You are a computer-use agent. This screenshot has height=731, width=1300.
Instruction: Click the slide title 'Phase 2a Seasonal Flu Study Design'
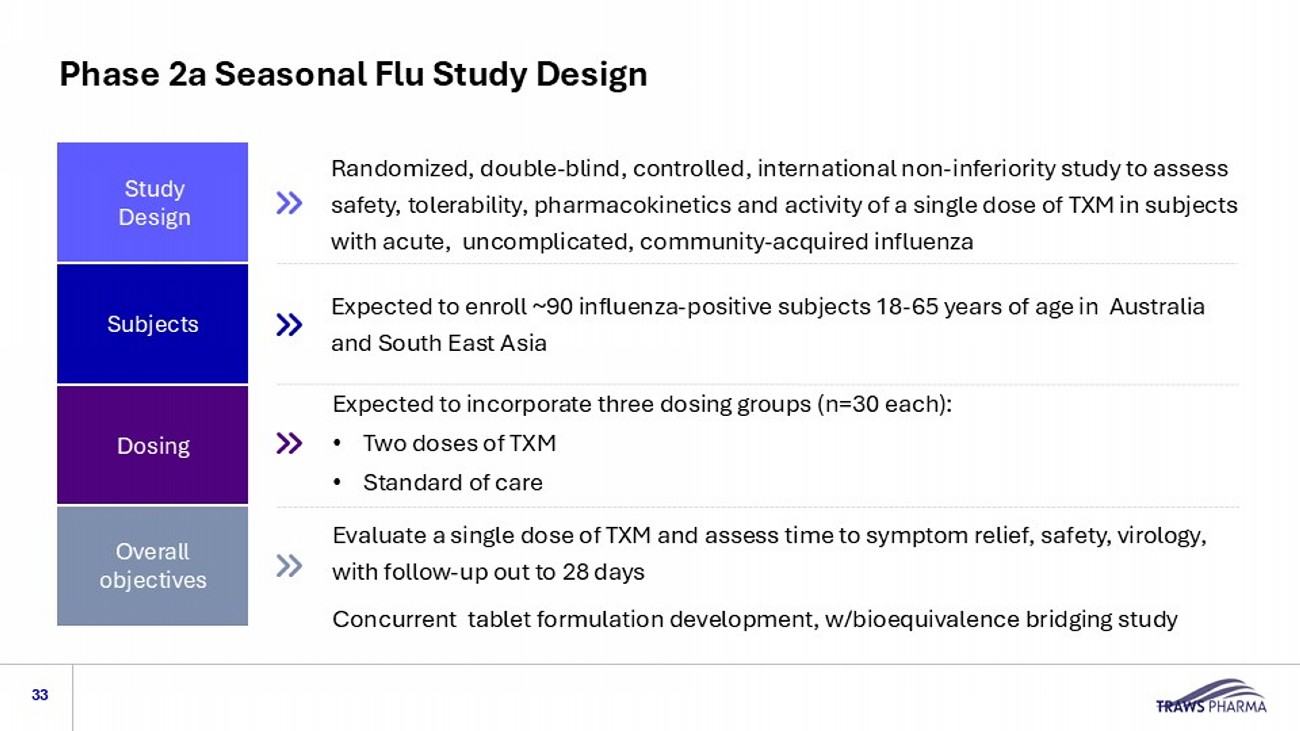click(353, 74)
